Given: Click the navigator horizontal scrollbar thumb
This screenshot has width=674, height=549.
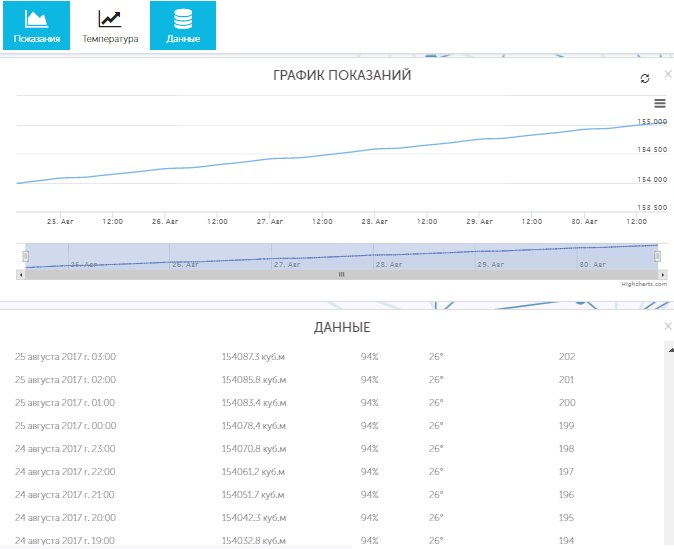Looking at the screenshot, I should pyautogui.click(x=341, y=275).
